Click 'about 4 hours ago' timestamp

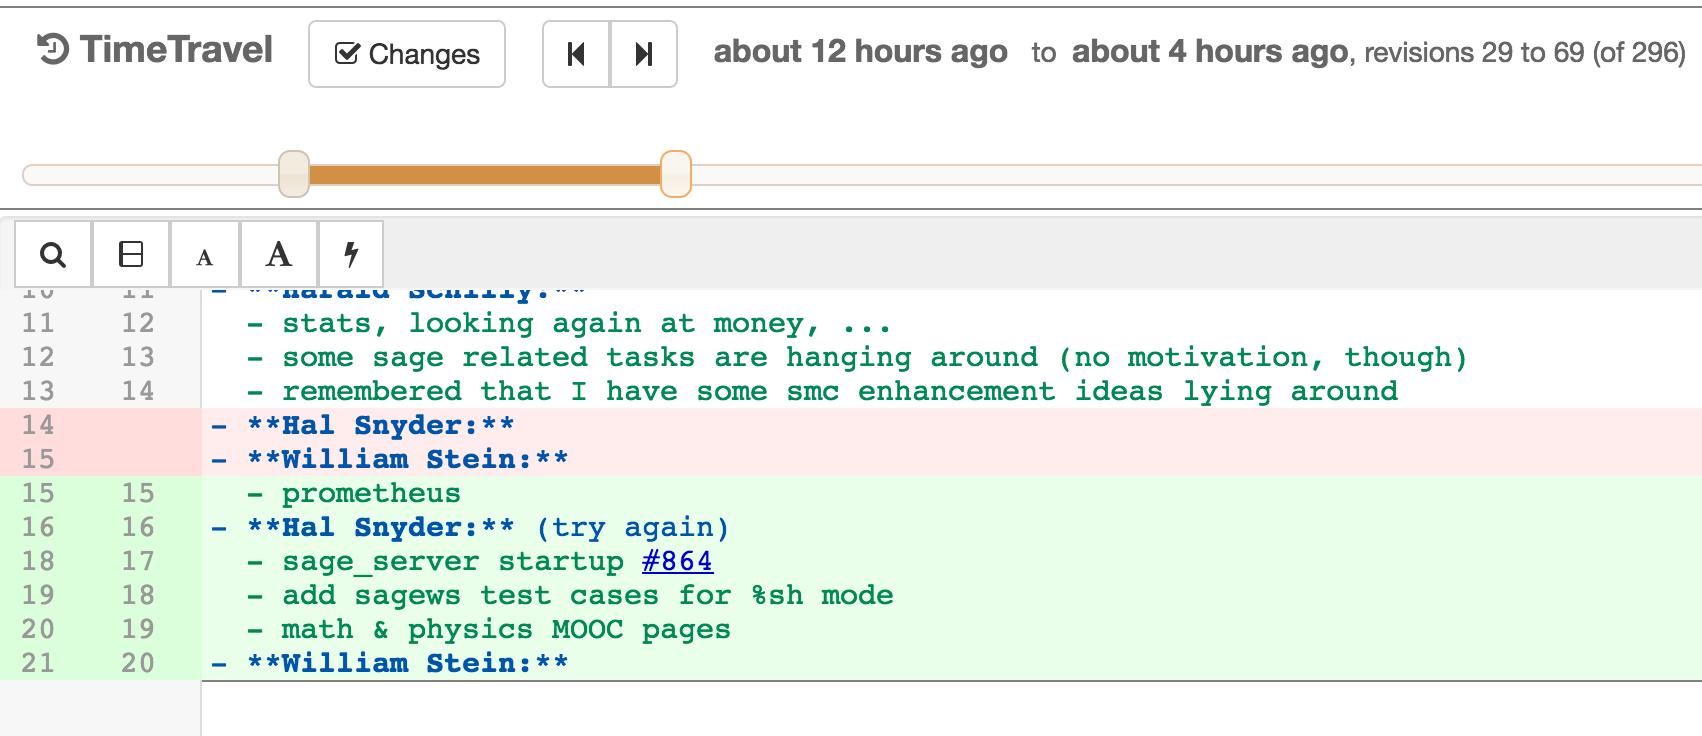click(1210, 52)
